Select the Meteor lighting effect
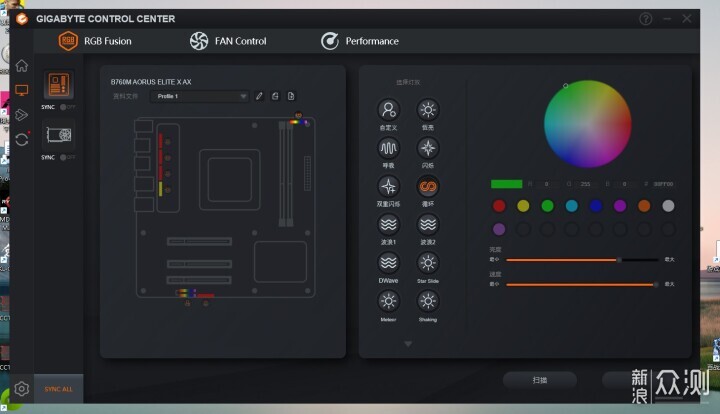This screenshot has height=414, width=720. [x=388, y=302]
